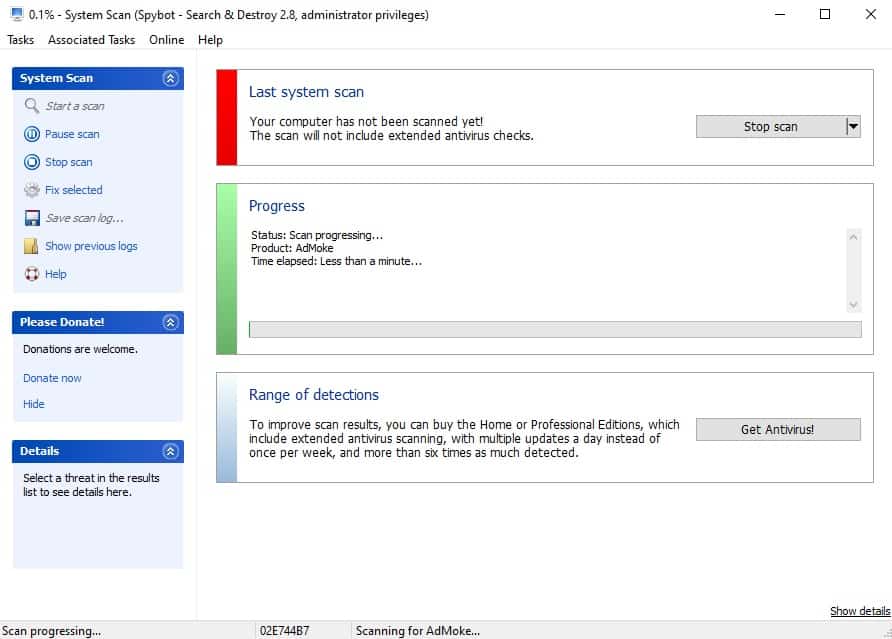Click the Save scan log... text
Image resolution: width=892 pixels, height=639 pixels.
point(84,218)
